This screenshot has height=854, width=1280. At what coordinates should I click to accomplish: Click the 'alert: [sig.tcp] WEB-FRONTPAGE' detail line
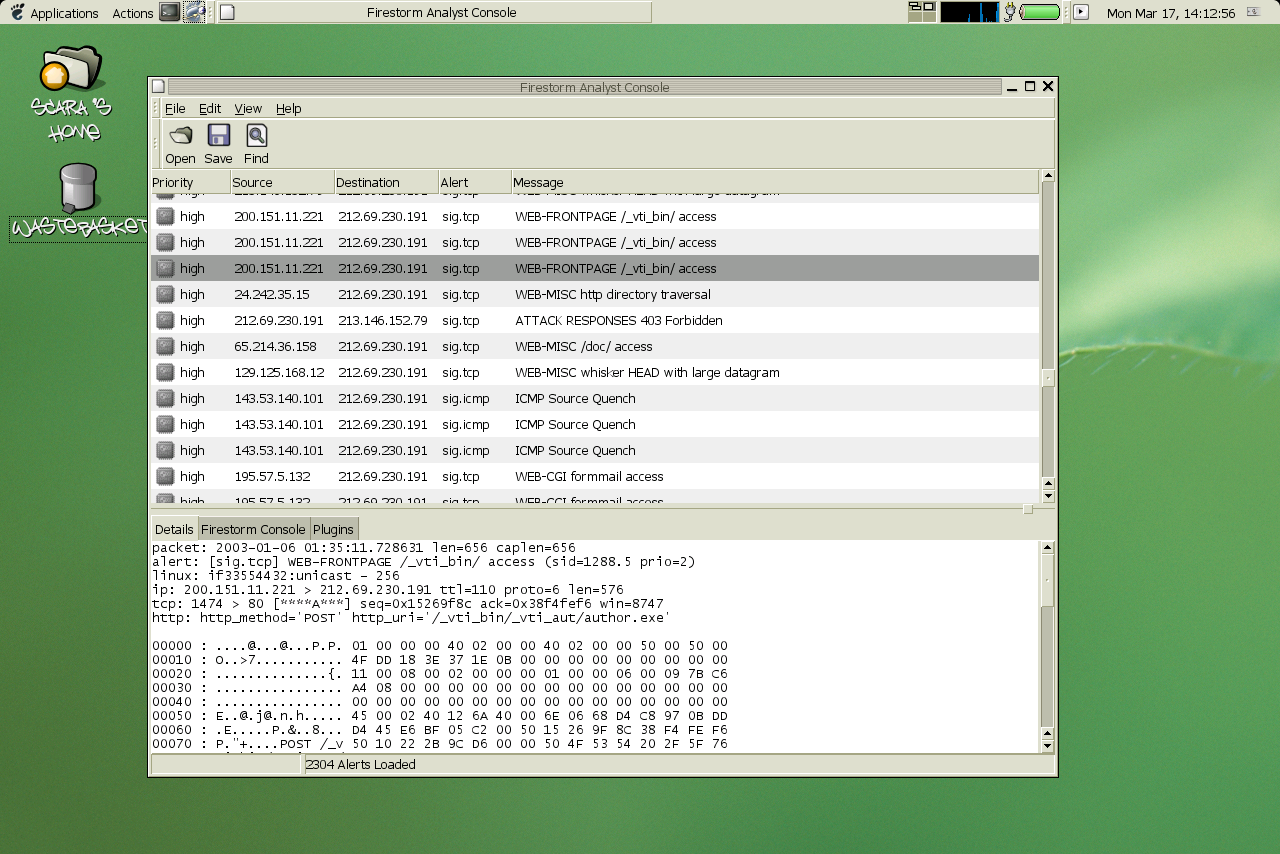(x=423, y=562)
